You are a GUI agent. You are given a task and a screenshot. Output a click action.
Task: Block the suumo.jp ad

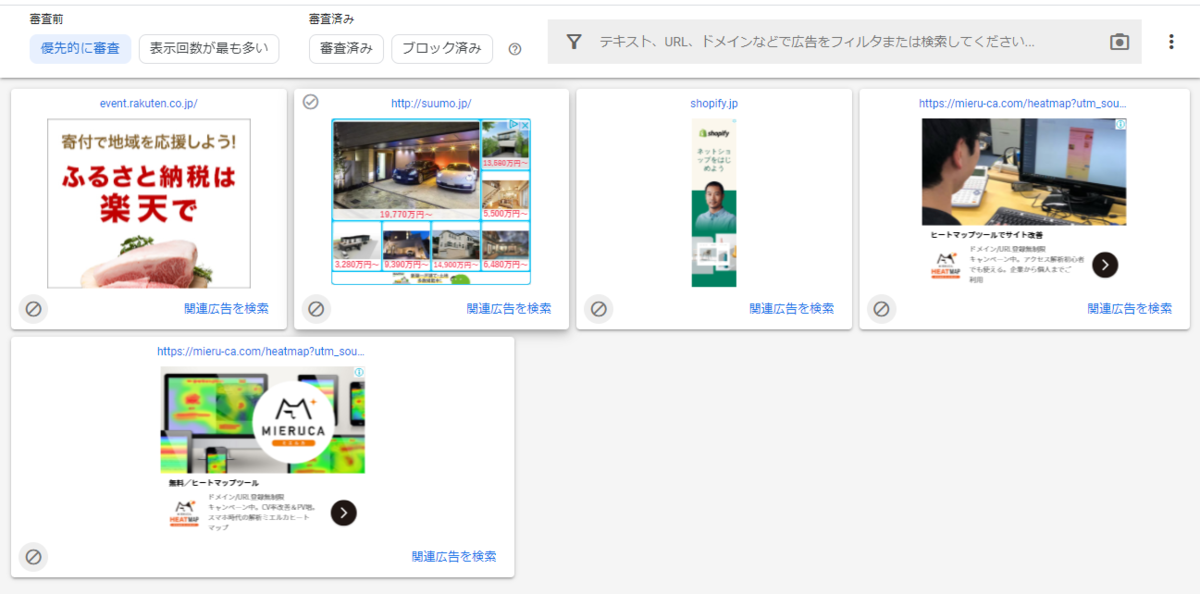click(x=316, y=309)
